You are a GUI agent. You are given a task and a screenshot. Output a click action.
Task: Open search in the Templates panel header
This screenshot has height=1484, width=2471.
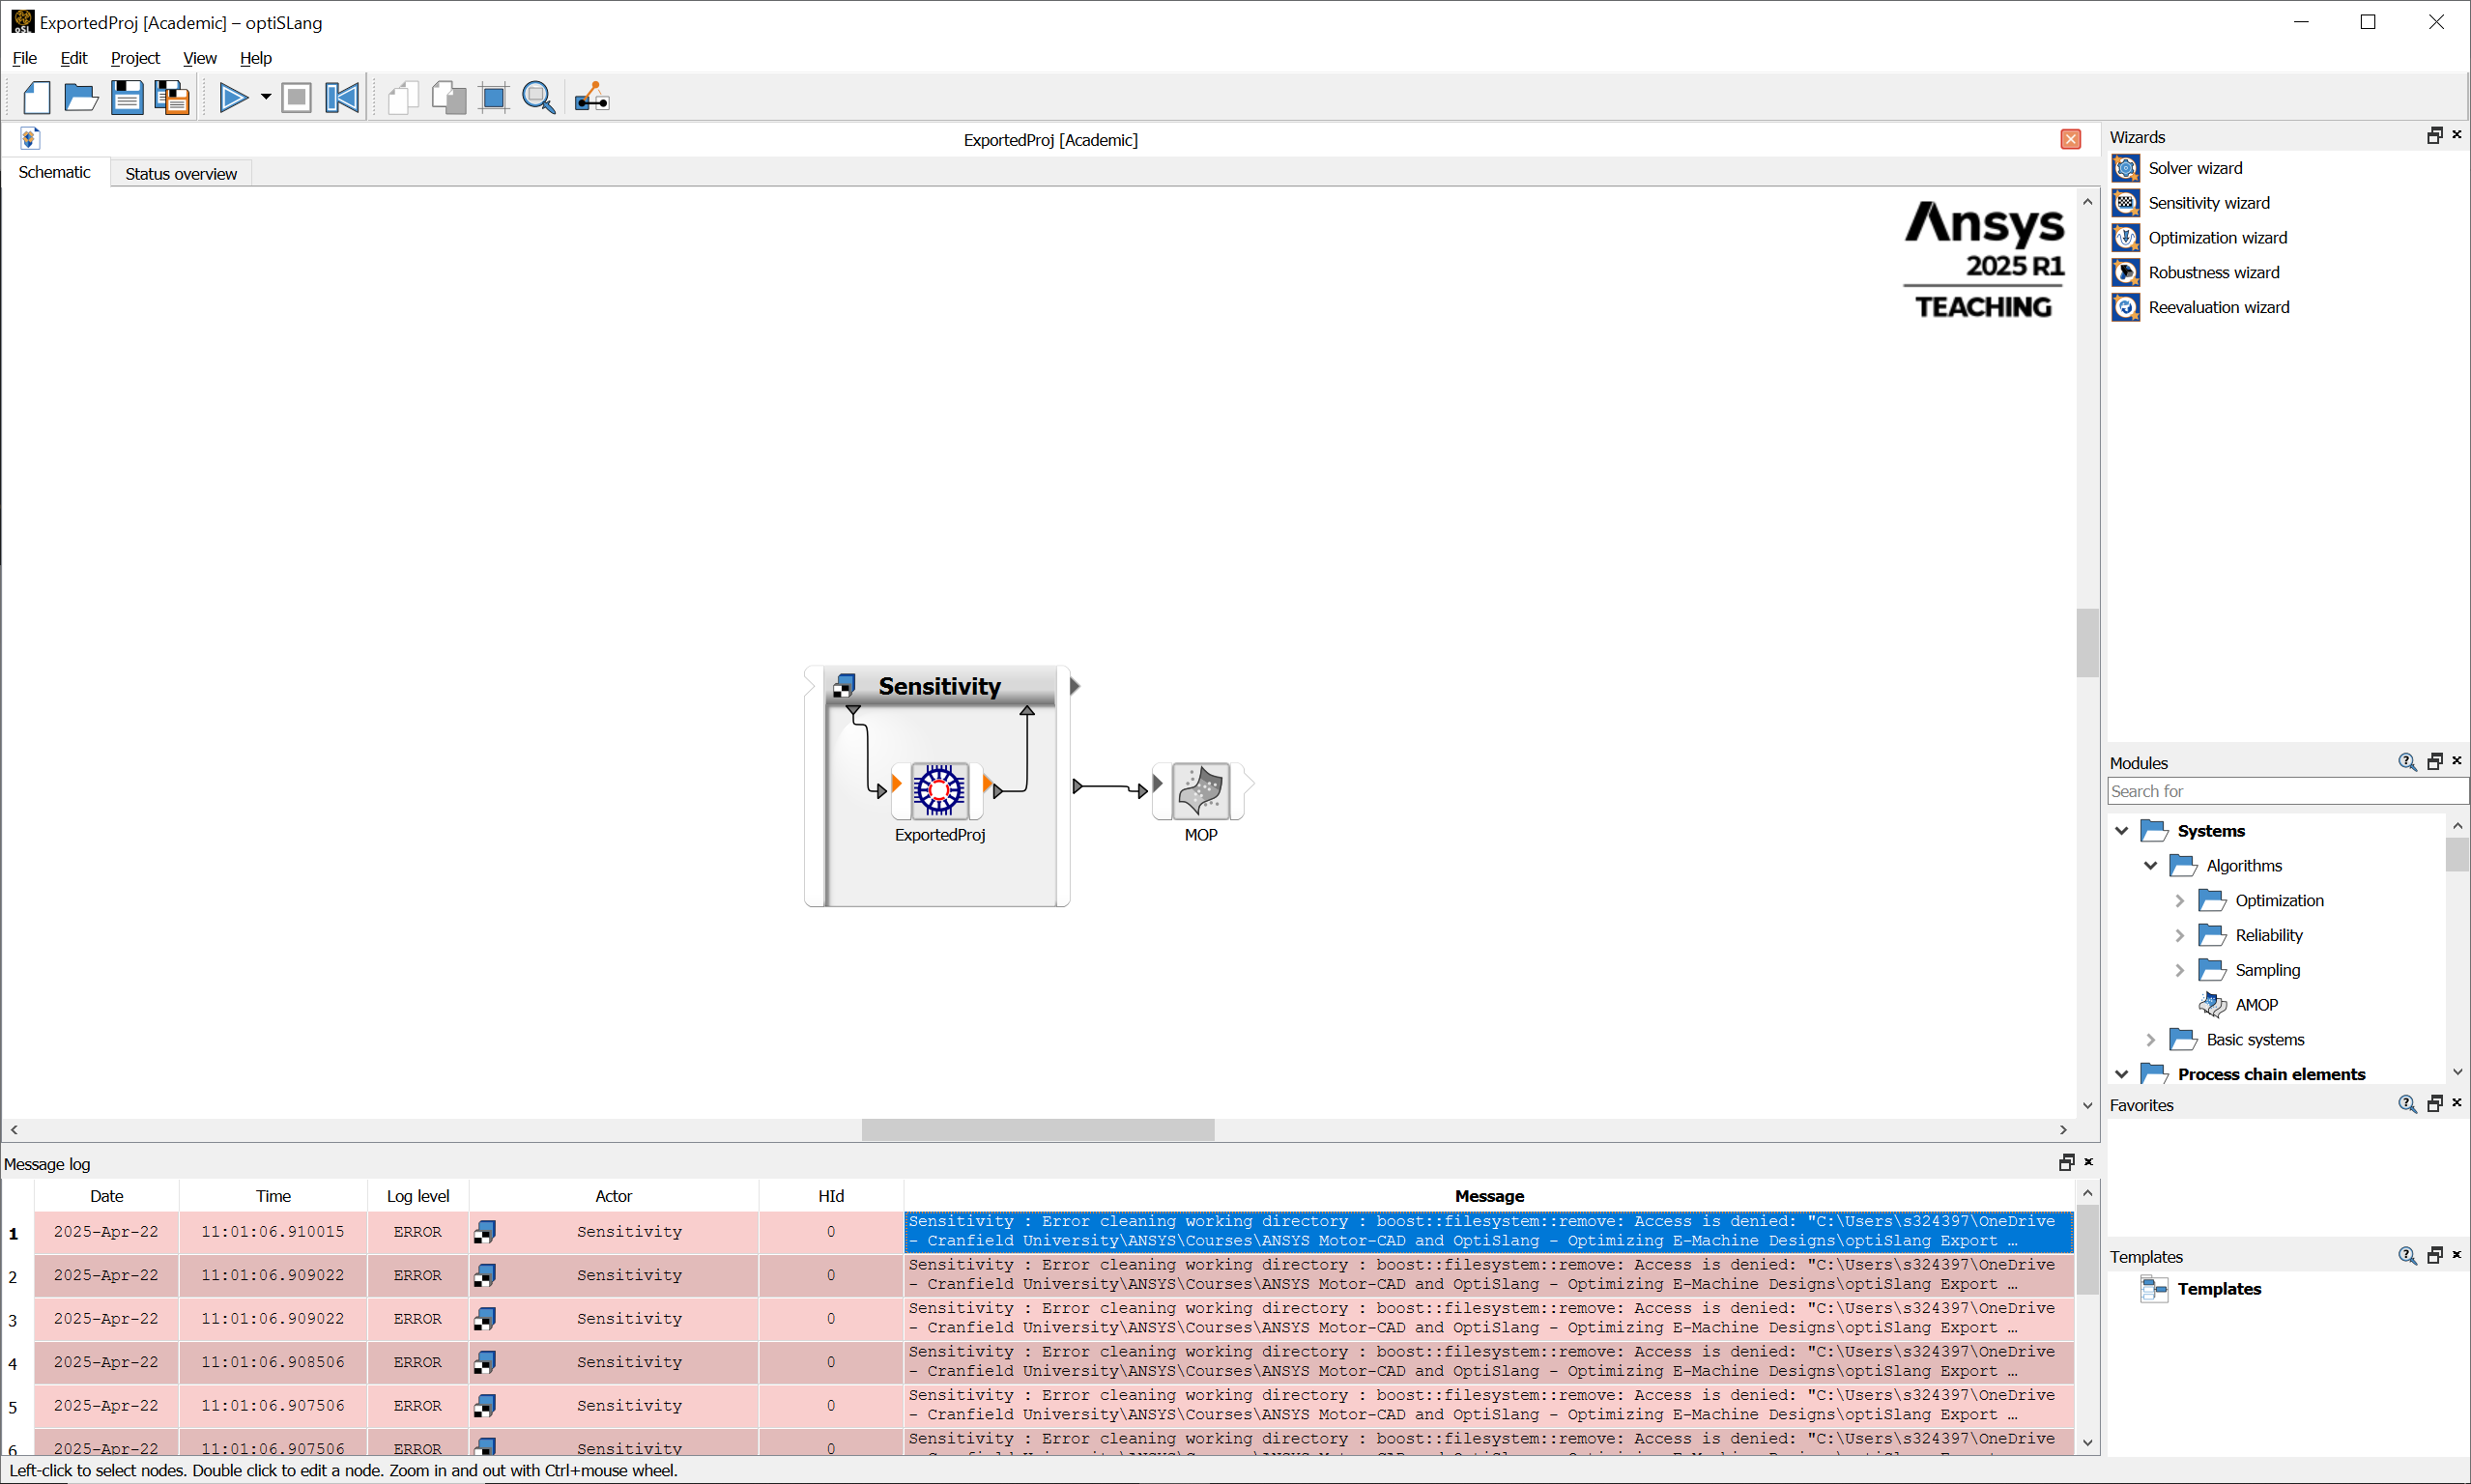(x=2408, y=1256)
